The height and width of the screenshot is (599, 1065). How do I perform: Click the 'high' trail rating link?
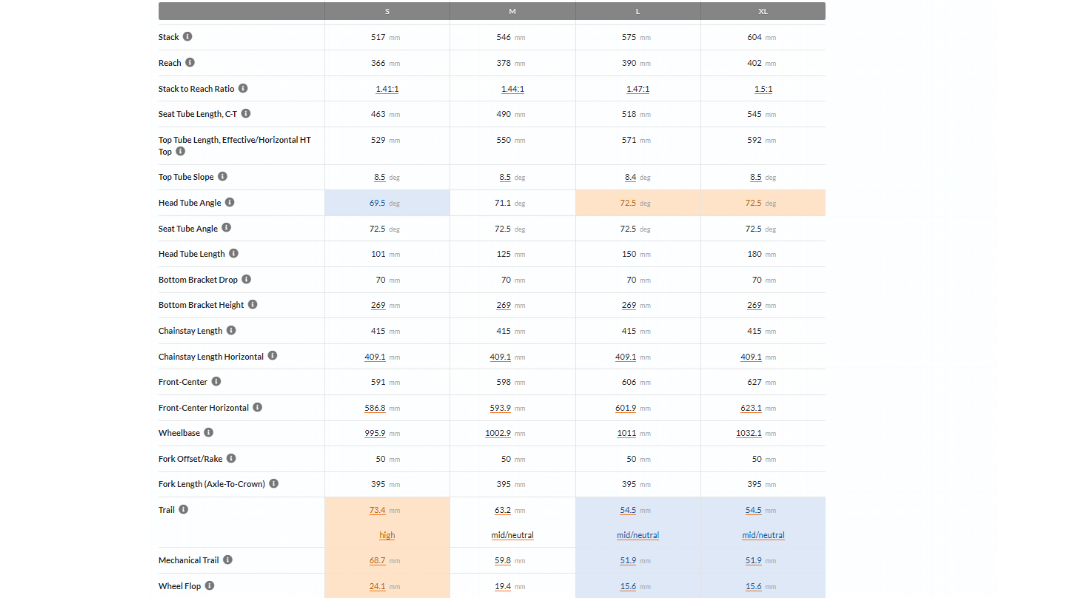point(387,535)
